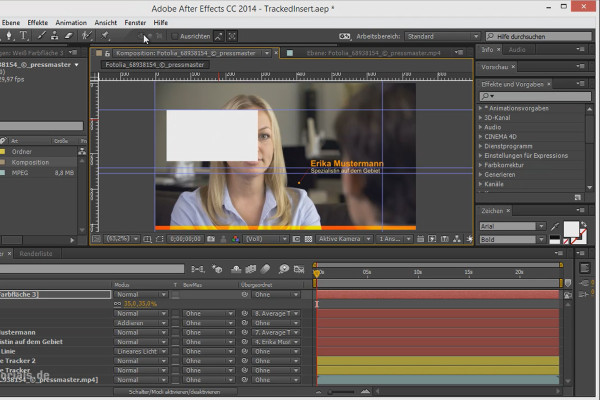Select the Pen tool
This screenshot has height=400, width=600.
coord(9,36)
